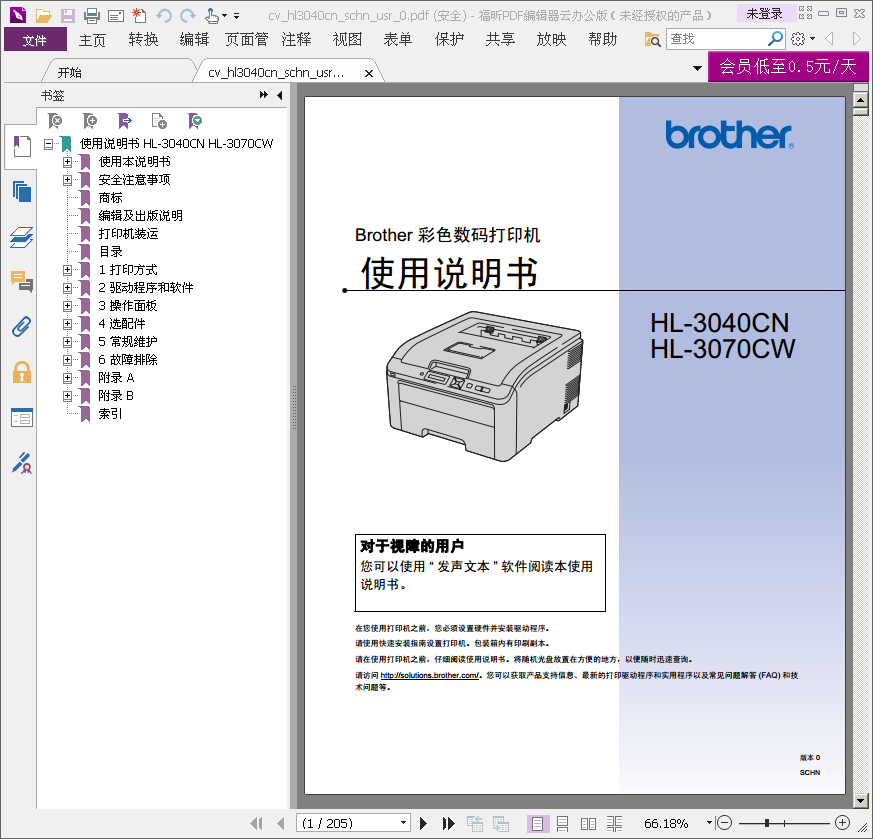The image size is (873, 839).
Task: Select the 目录 bookmark
Action: 110,252
